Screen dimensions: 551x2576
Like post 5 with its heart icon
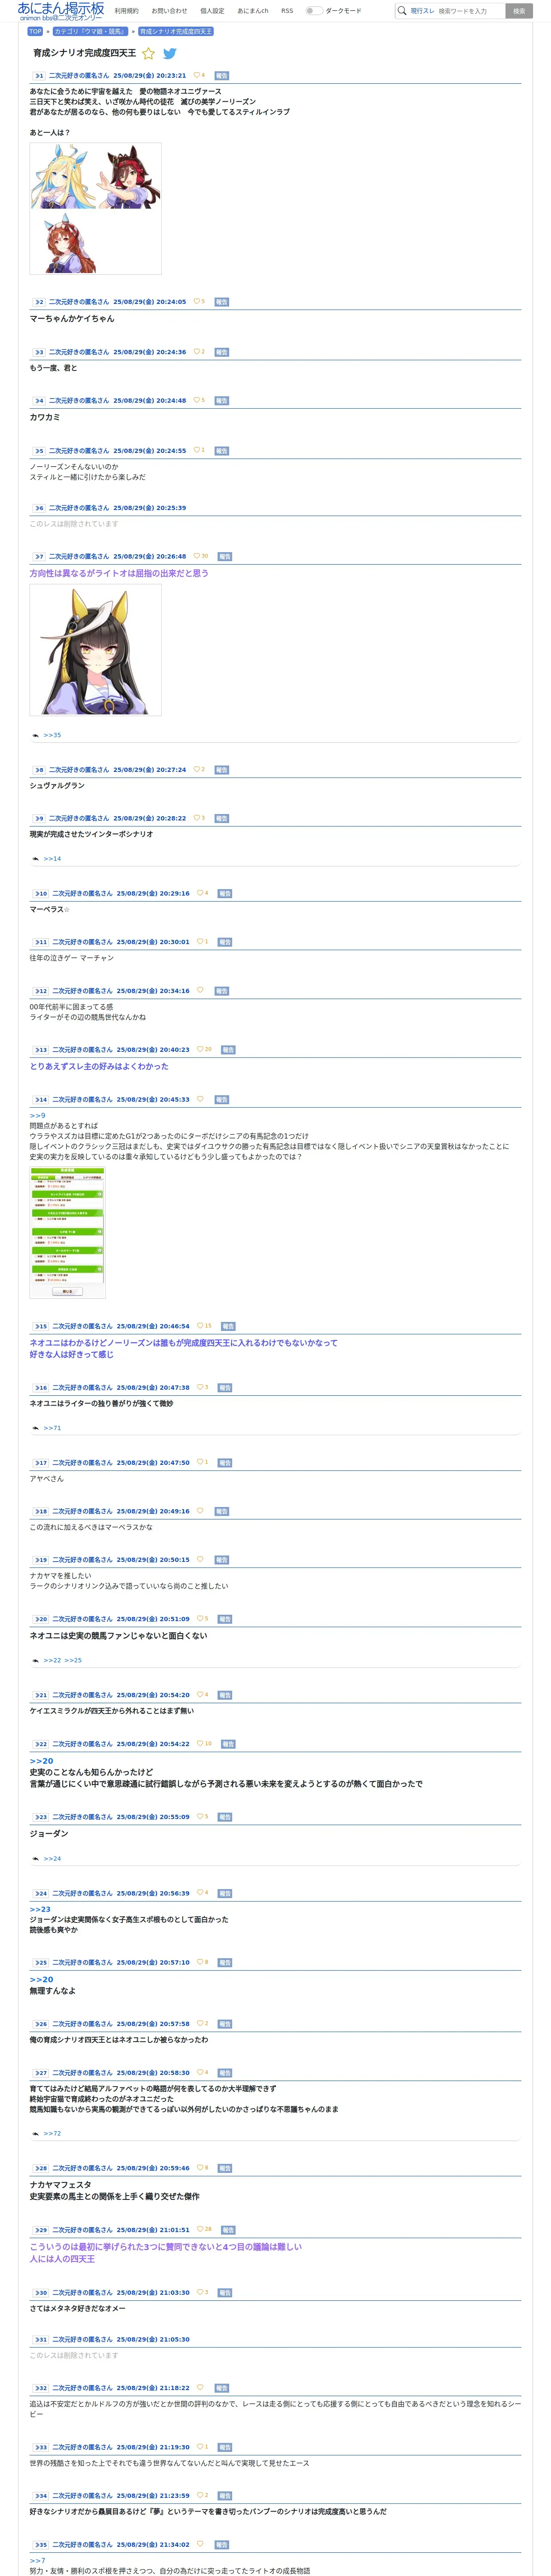[196, 450]
